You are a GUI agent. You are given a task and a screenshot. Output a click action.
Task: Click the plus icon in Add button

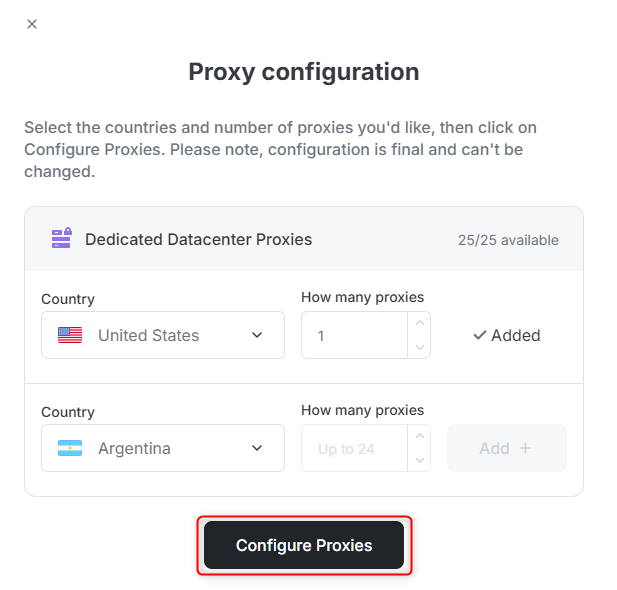(526, 448)
